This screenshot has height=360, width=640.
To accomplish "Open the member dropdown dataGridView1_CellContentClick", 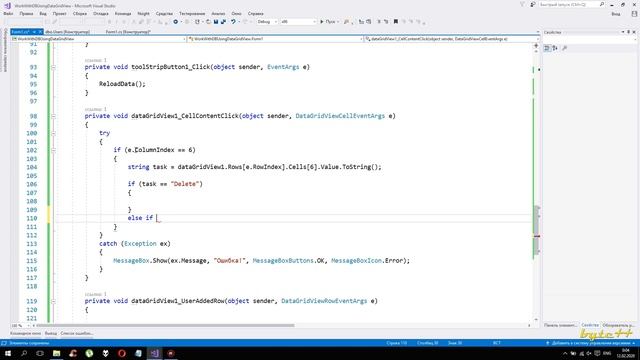I will [452, 39].
